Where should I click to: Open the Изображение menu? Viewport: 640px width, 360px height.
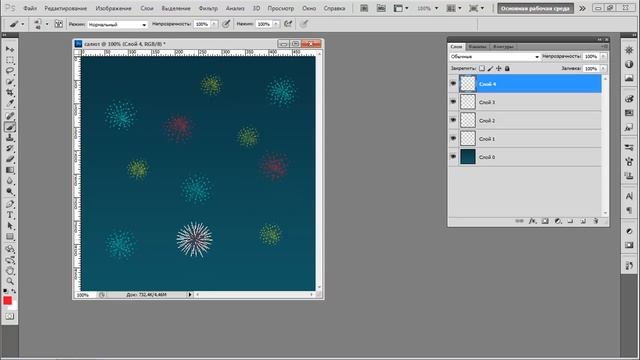[113, 8]
